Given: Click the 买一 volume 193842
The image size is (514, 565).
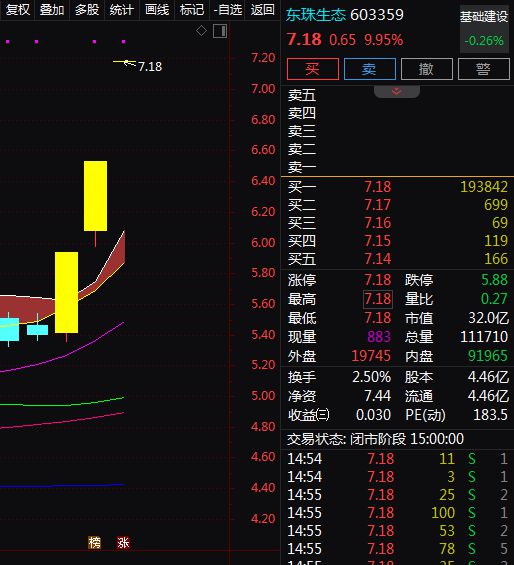Looking at the screenshot, I should pyautogui.click(x=484, y=187).
